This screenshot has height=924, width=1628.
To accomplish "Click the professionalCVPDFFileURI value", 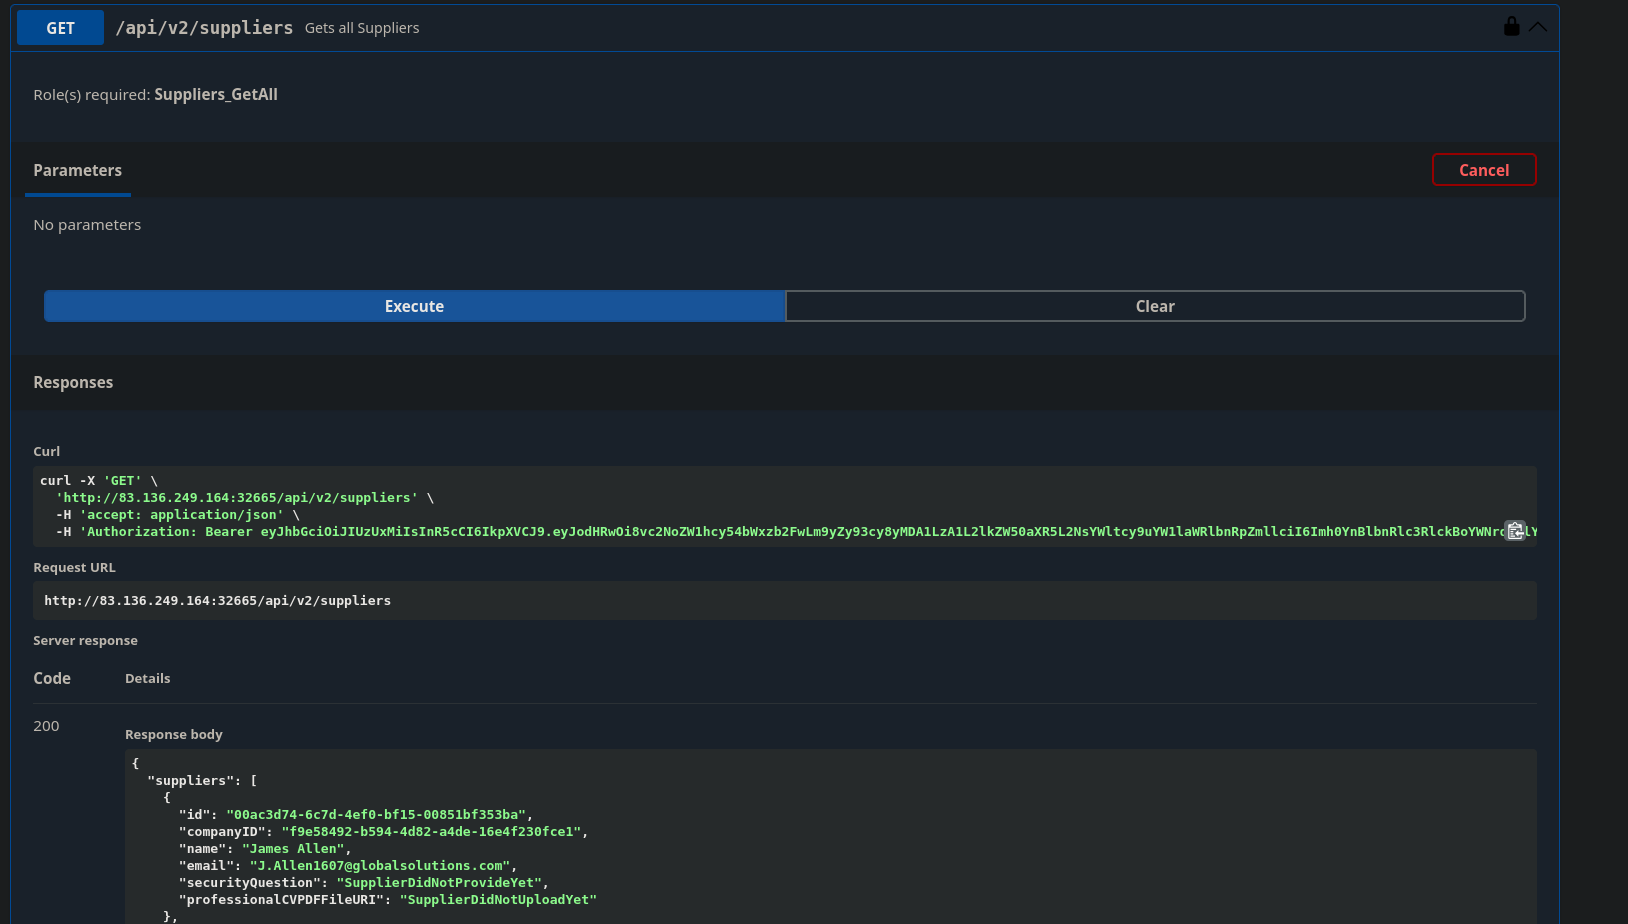I will [x=498, y=900].
